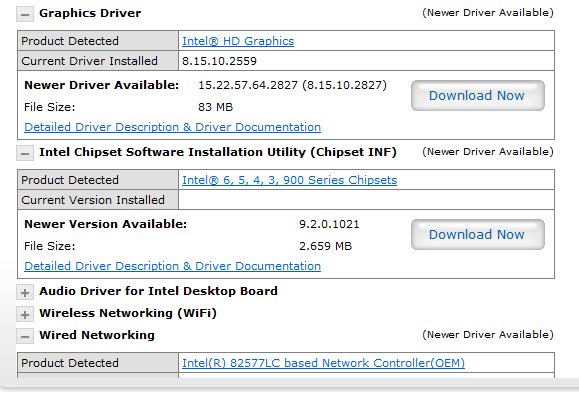Expand Wireless Networking (WiFi) section
The height and width of the screenshot is (394, 579).
[25, 314]
